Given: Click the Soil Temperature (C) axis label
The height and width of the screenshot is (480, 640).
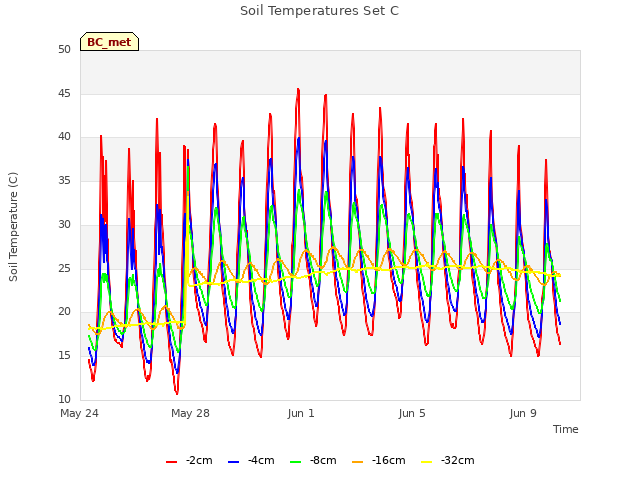Looking at the screenshot, I should point(13,227).
